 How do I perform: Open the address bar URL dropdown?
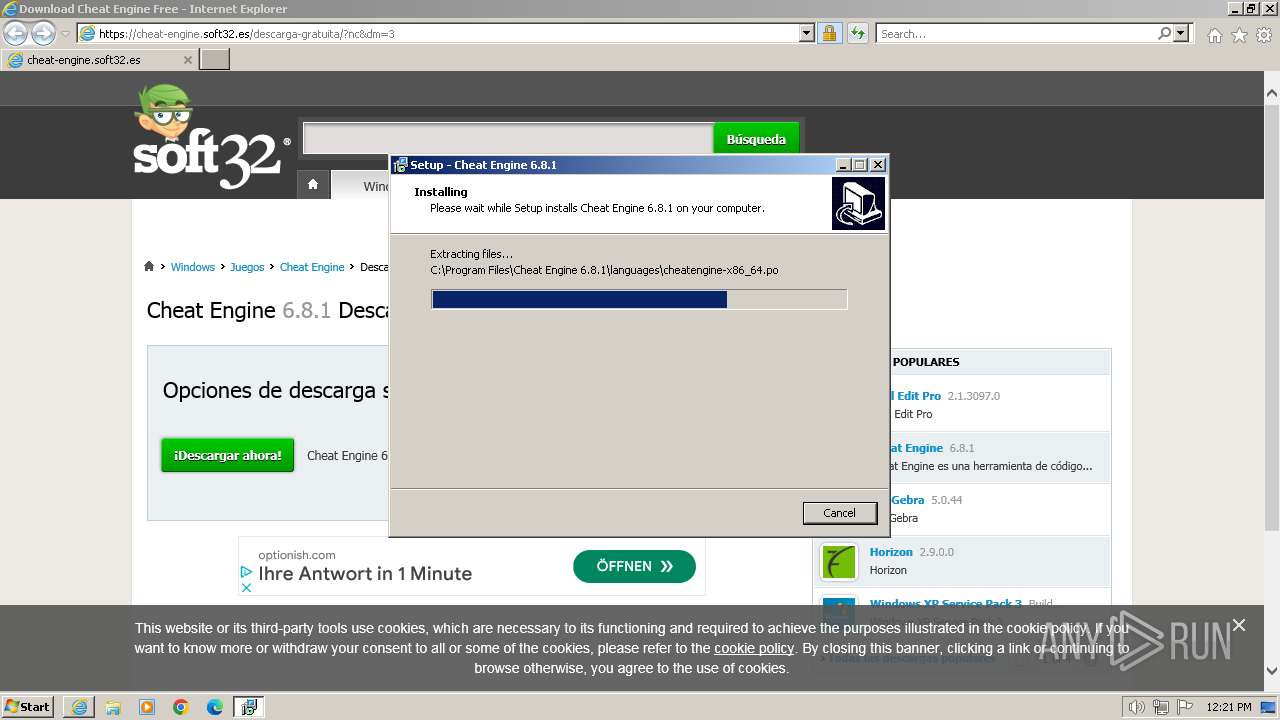807,33
